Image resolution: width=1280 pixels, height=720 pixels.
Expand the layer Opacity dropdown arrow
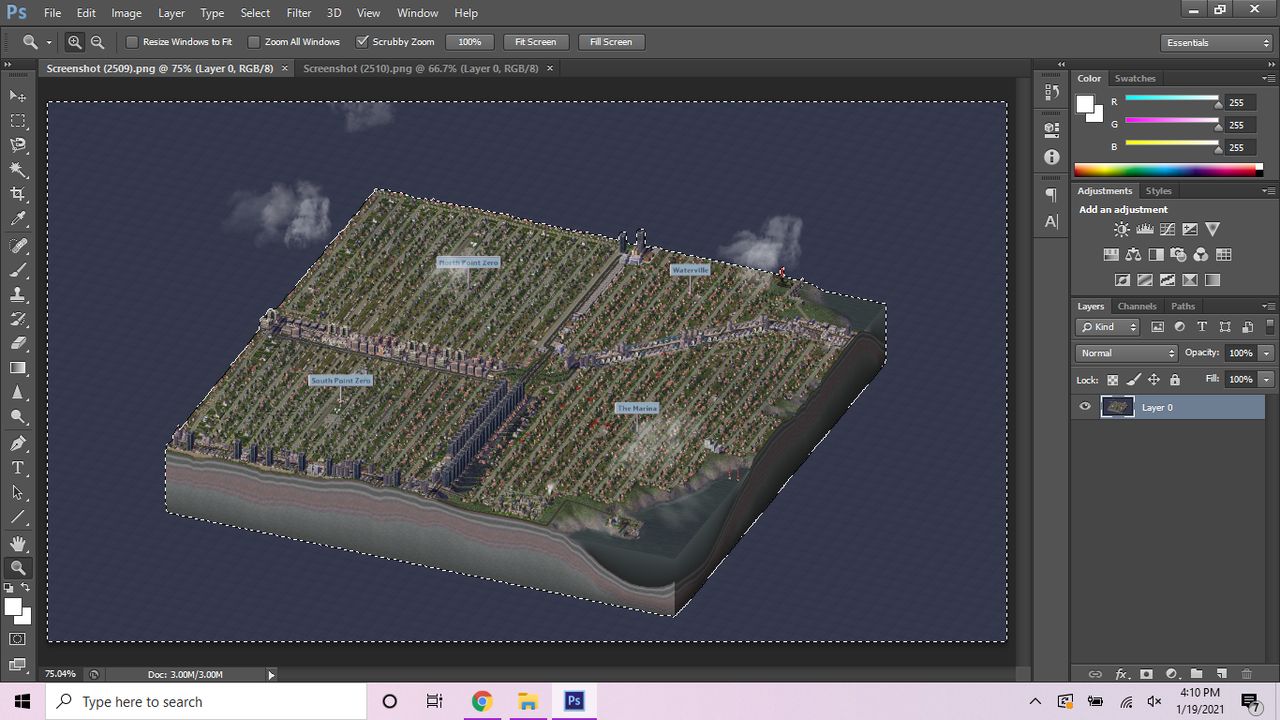1266,353
